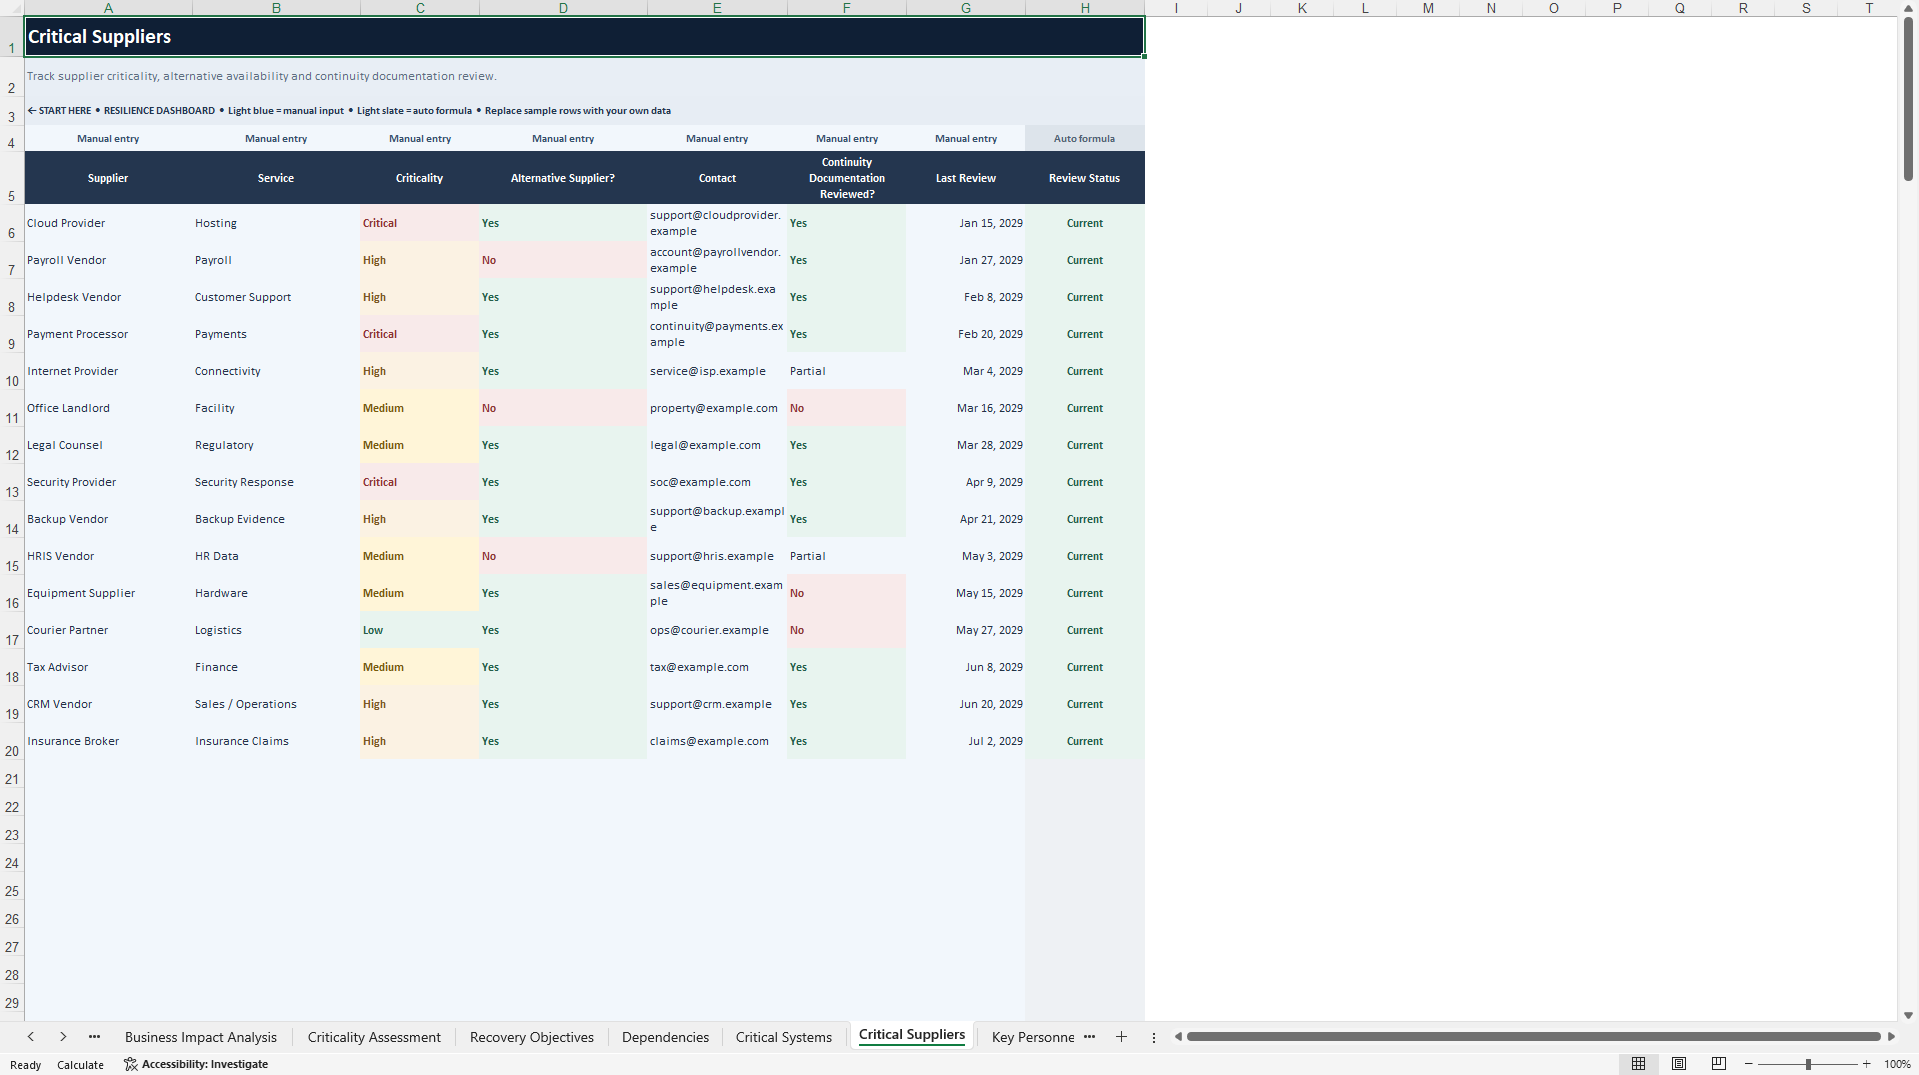Click the vertical scrollbar thumb

pyautogui.click(x=1908, y=99)
